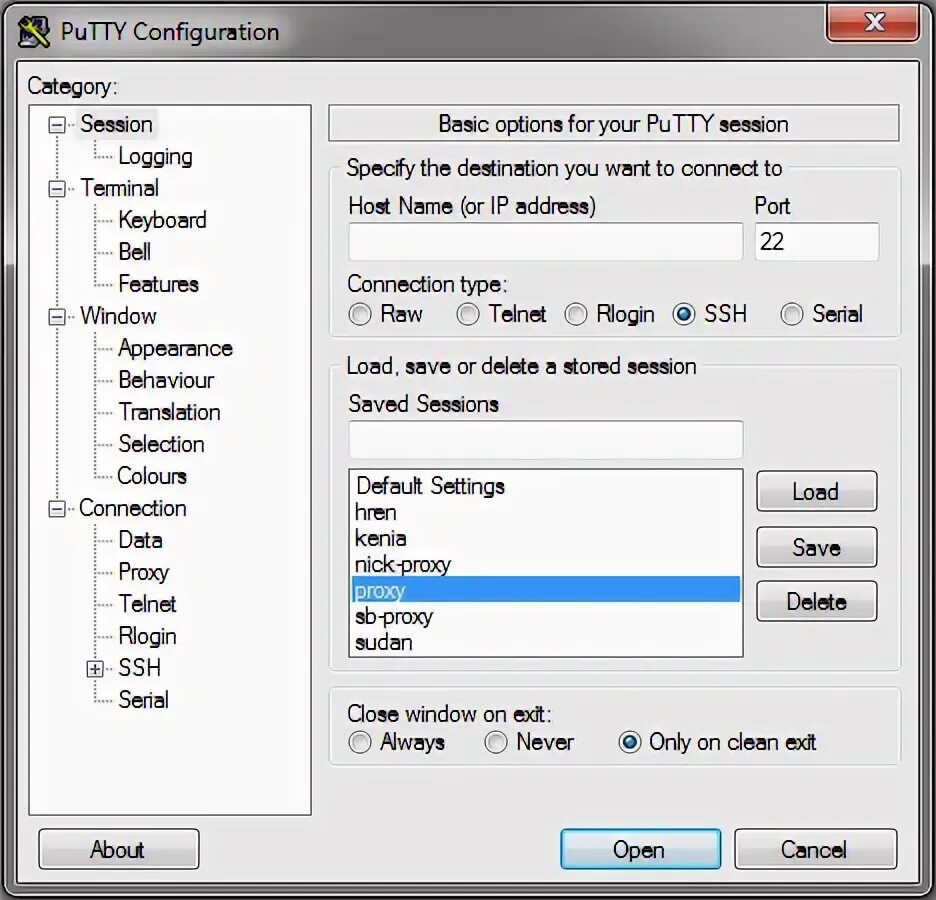Set close window on exit to Always
This screenshot has height=900, width=936.
pos(360,742)
